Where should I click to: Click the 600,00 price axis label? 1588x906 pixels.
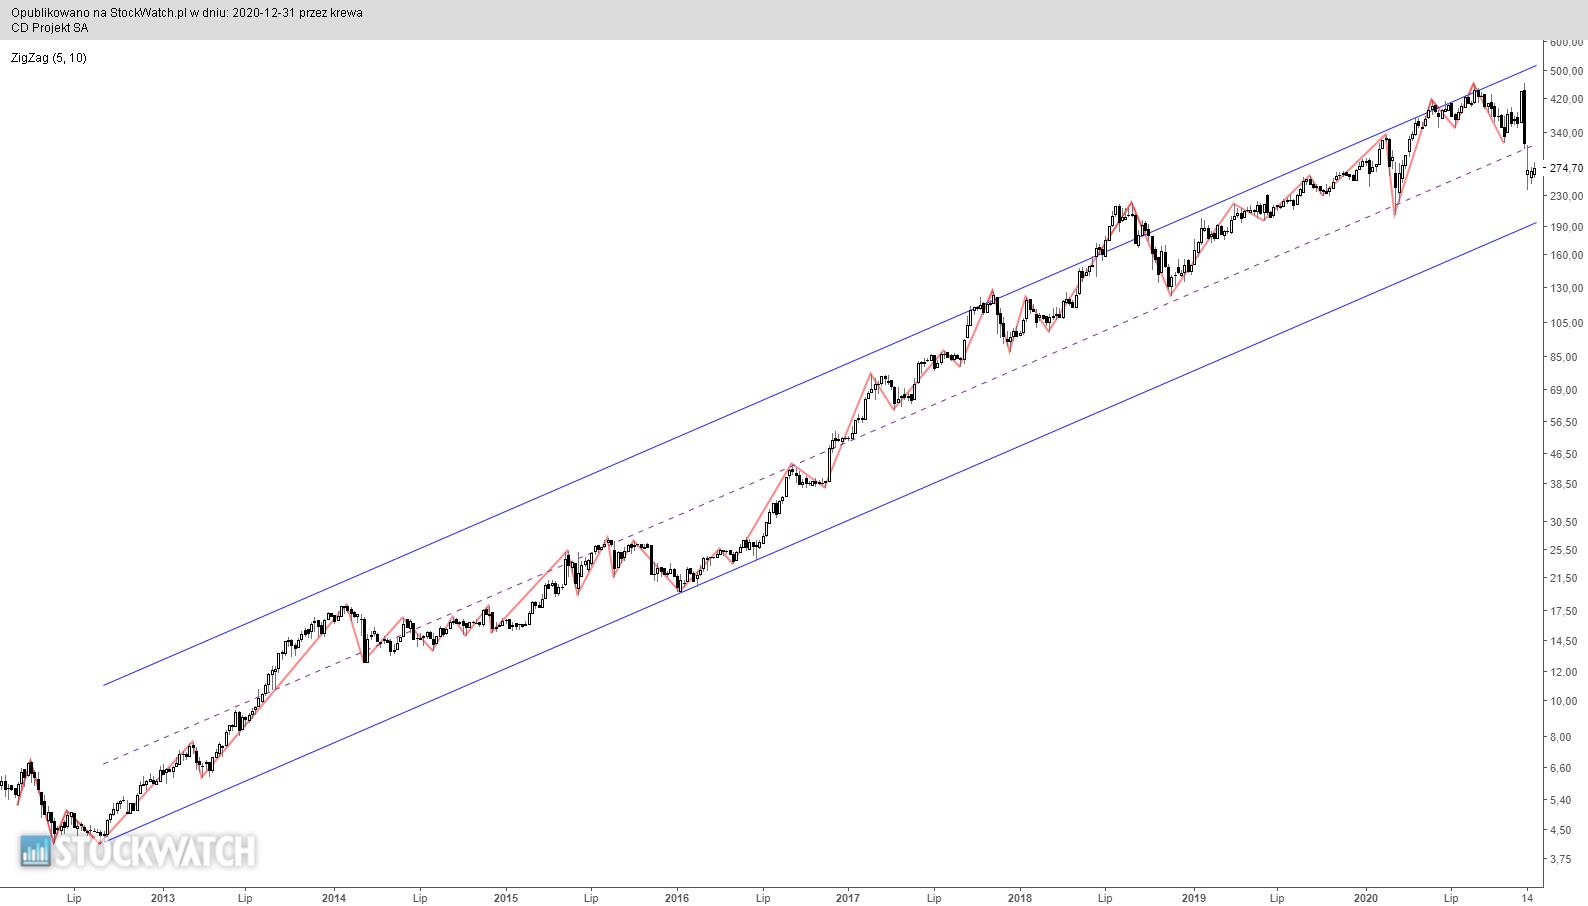[1566, 43]
